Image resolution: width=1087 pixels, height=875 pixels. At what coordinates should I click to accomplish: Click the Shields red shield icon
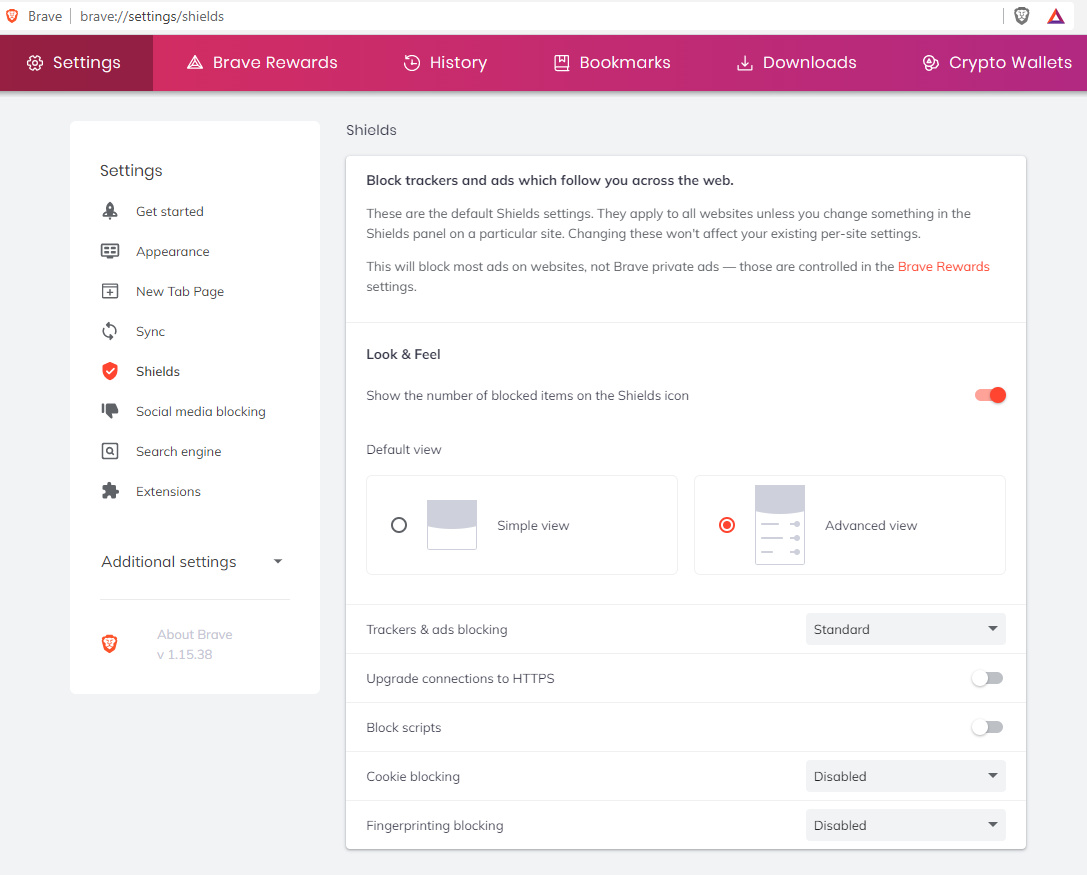pyautogui.click(x=110, y=371)
